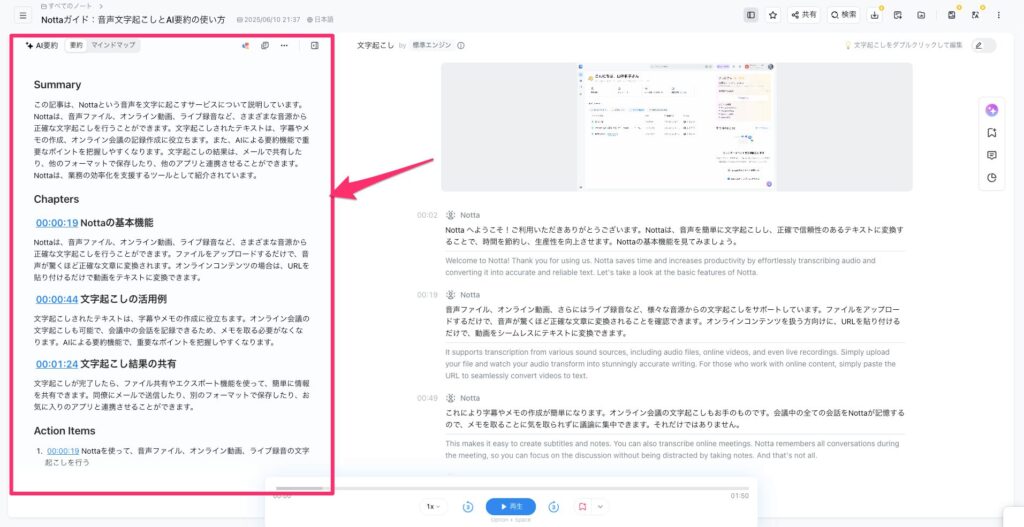Click the Japanese transcript paragraph at 00:02

675,236
